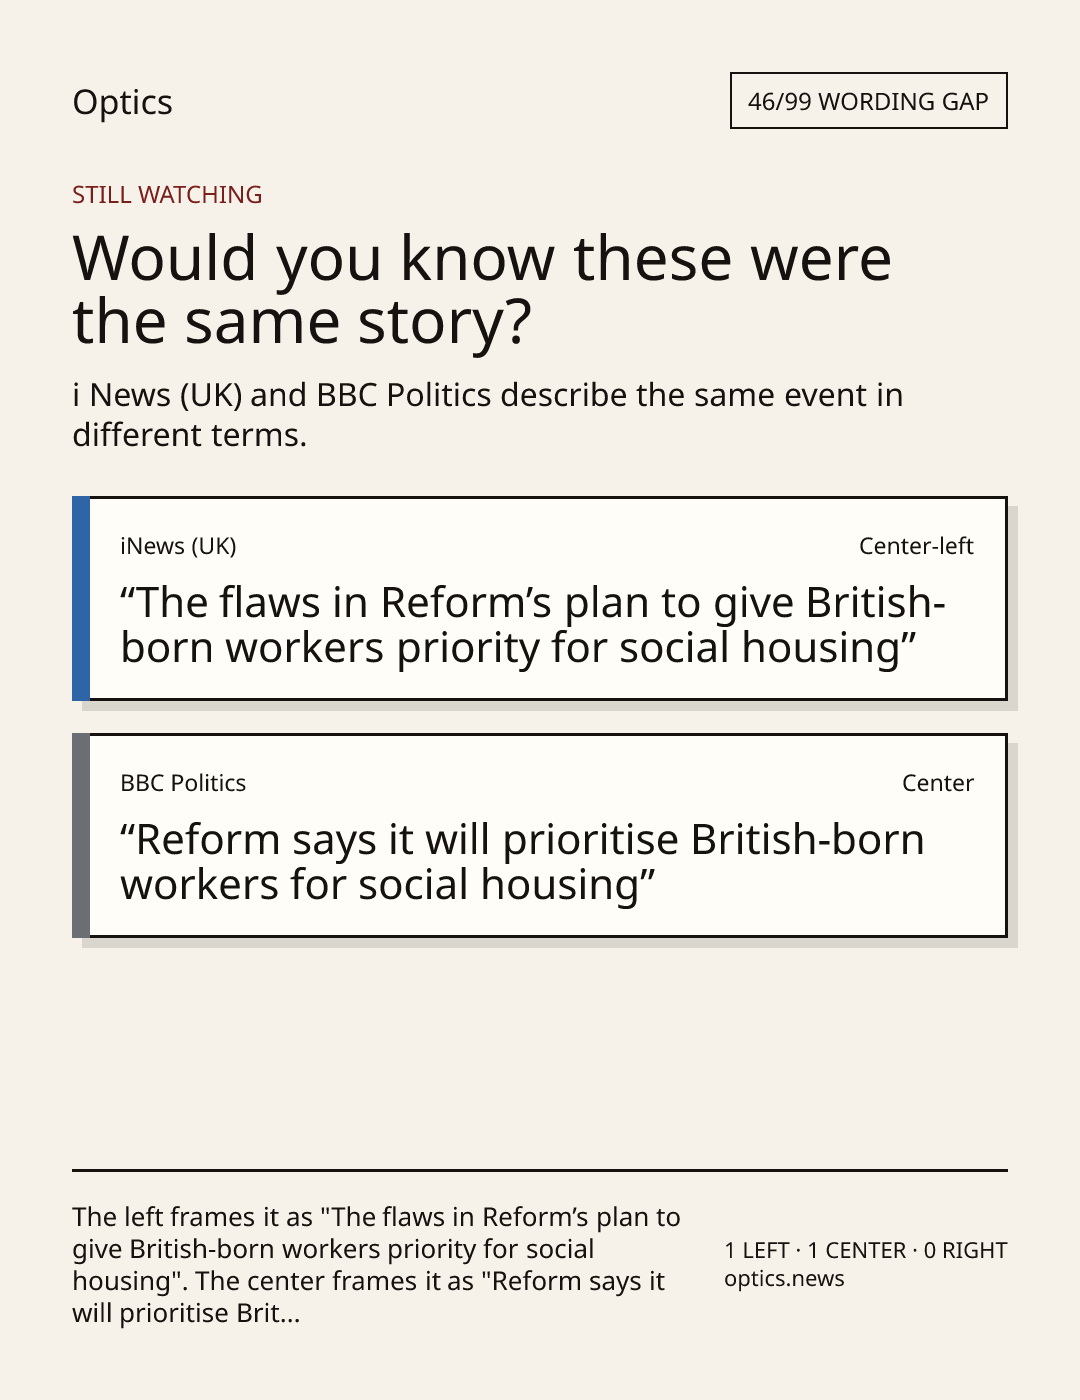Image resolution: width=1080 pixels, height=1400 pixels.
Task: Select 'The flaws in Reform's plan' quote
Action: [533, 625]
